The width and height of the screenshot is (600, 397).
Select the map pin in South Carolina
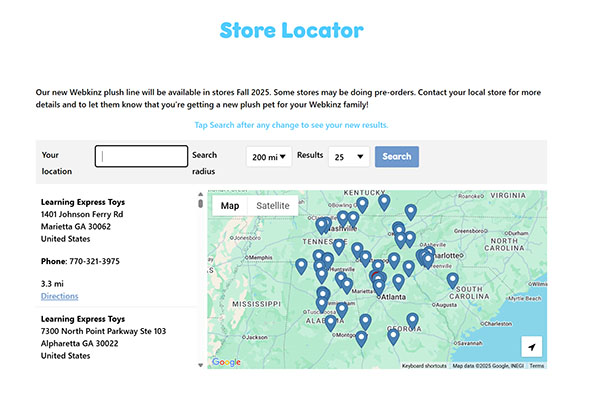point(453,281)
